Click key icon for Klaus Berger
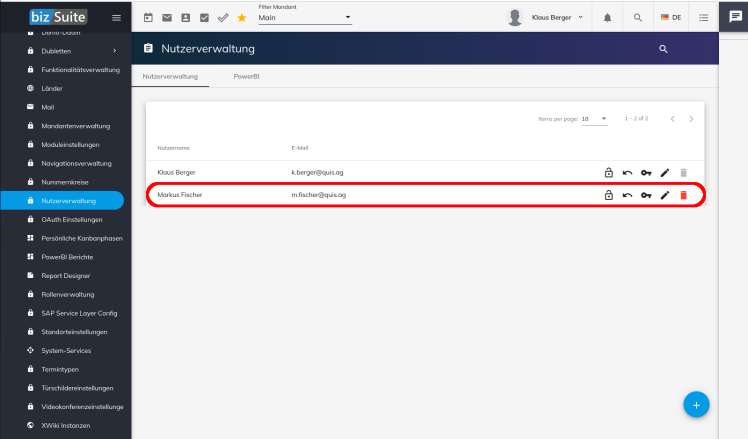 pyautogui.click(x=646, y=173)
